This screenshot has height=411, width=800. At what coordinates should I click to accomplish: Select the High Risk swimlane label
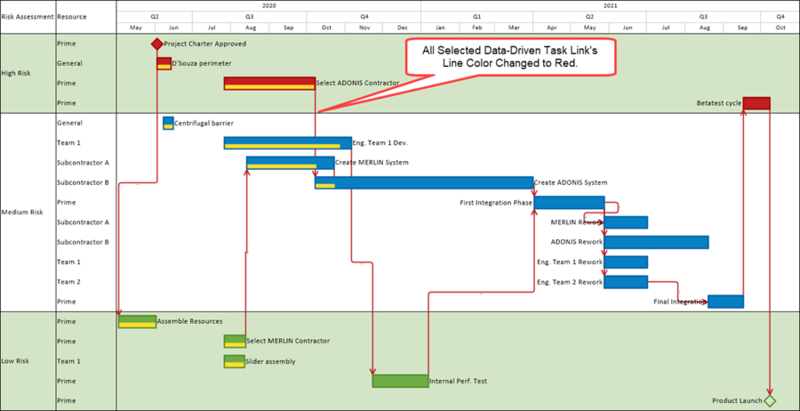pyautogui.click(x=16, y=73)
